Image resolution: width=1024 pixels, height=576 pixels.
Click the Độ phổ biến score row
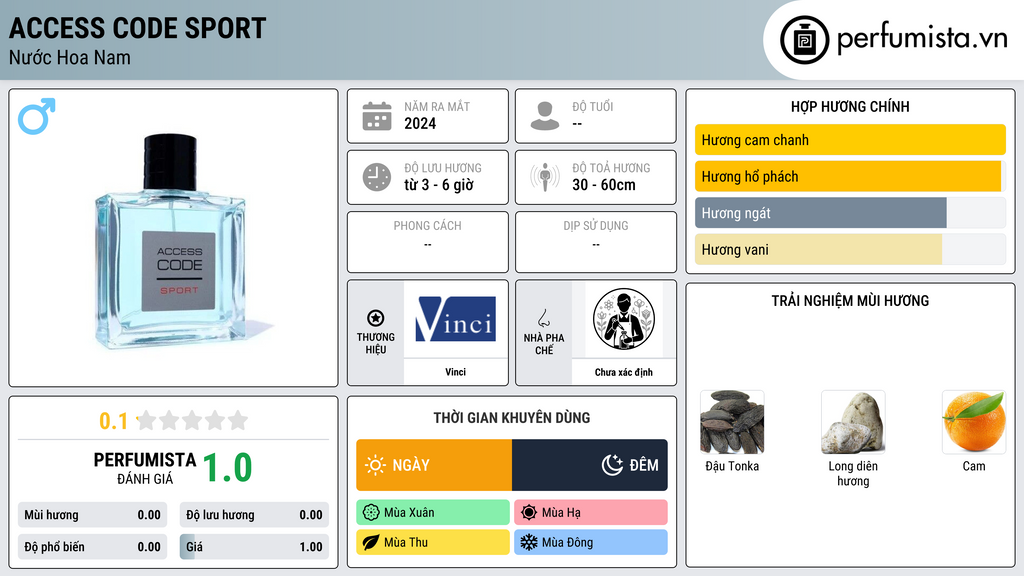[x=92, y=547]
